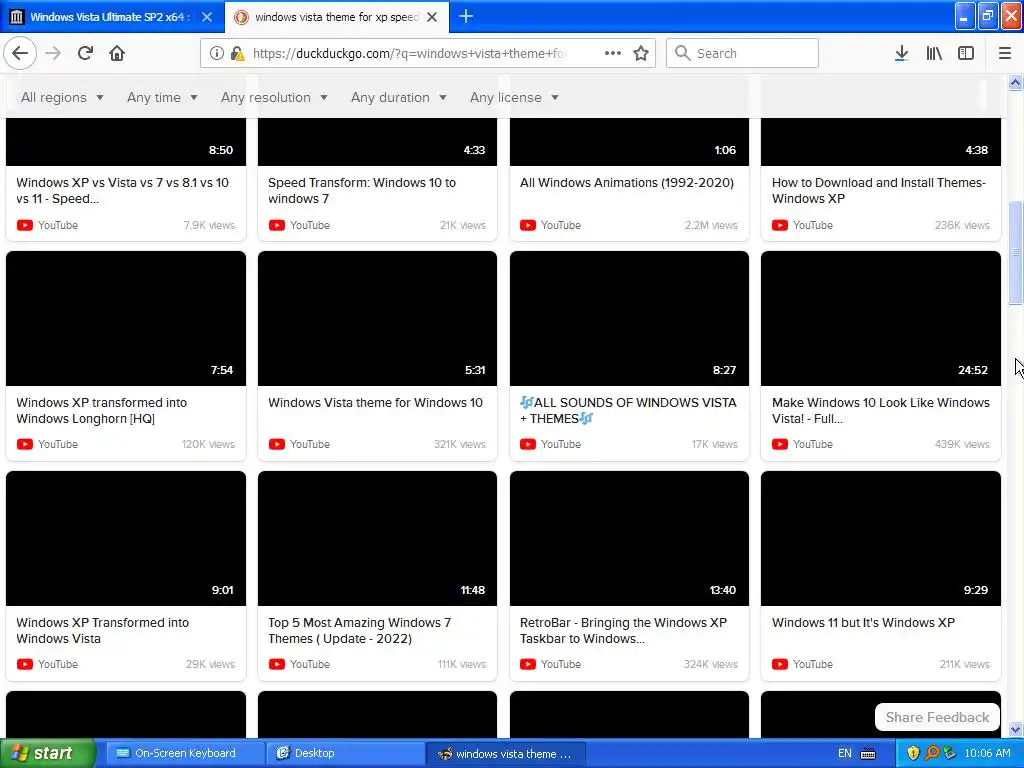Open the downloads panel

click(901, 54)
